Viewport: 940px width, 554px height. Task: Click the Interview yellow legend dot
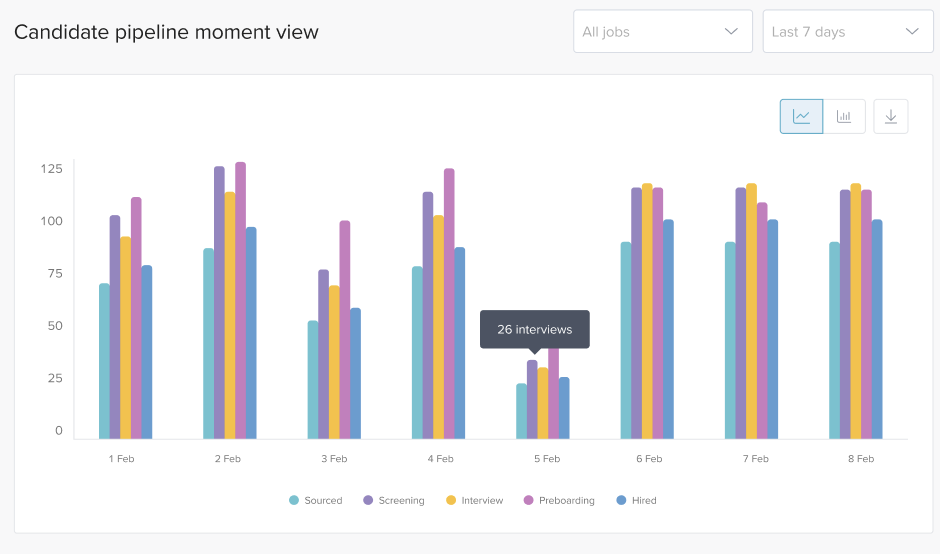point(450,500)
